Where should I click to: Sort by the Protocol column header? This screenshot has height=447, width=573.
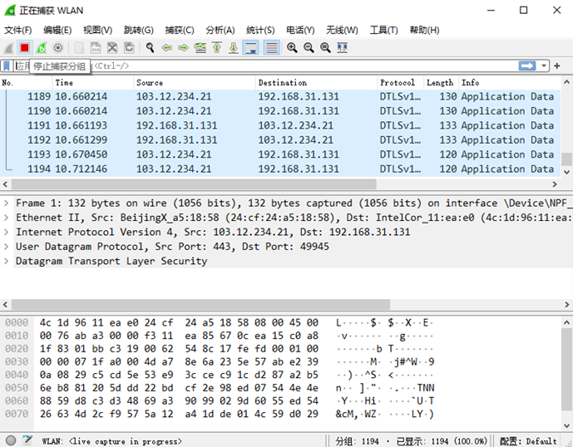[401, 83]
